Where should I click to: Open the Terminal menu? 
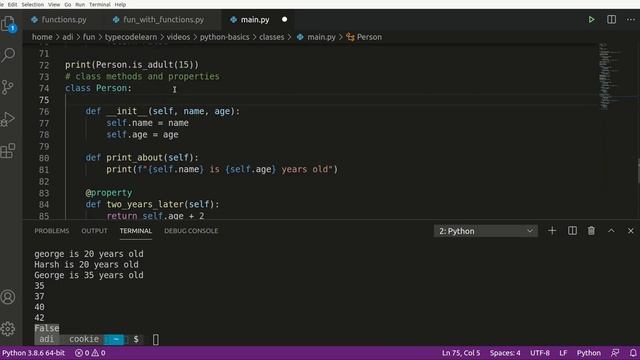(x=100, y=4)
